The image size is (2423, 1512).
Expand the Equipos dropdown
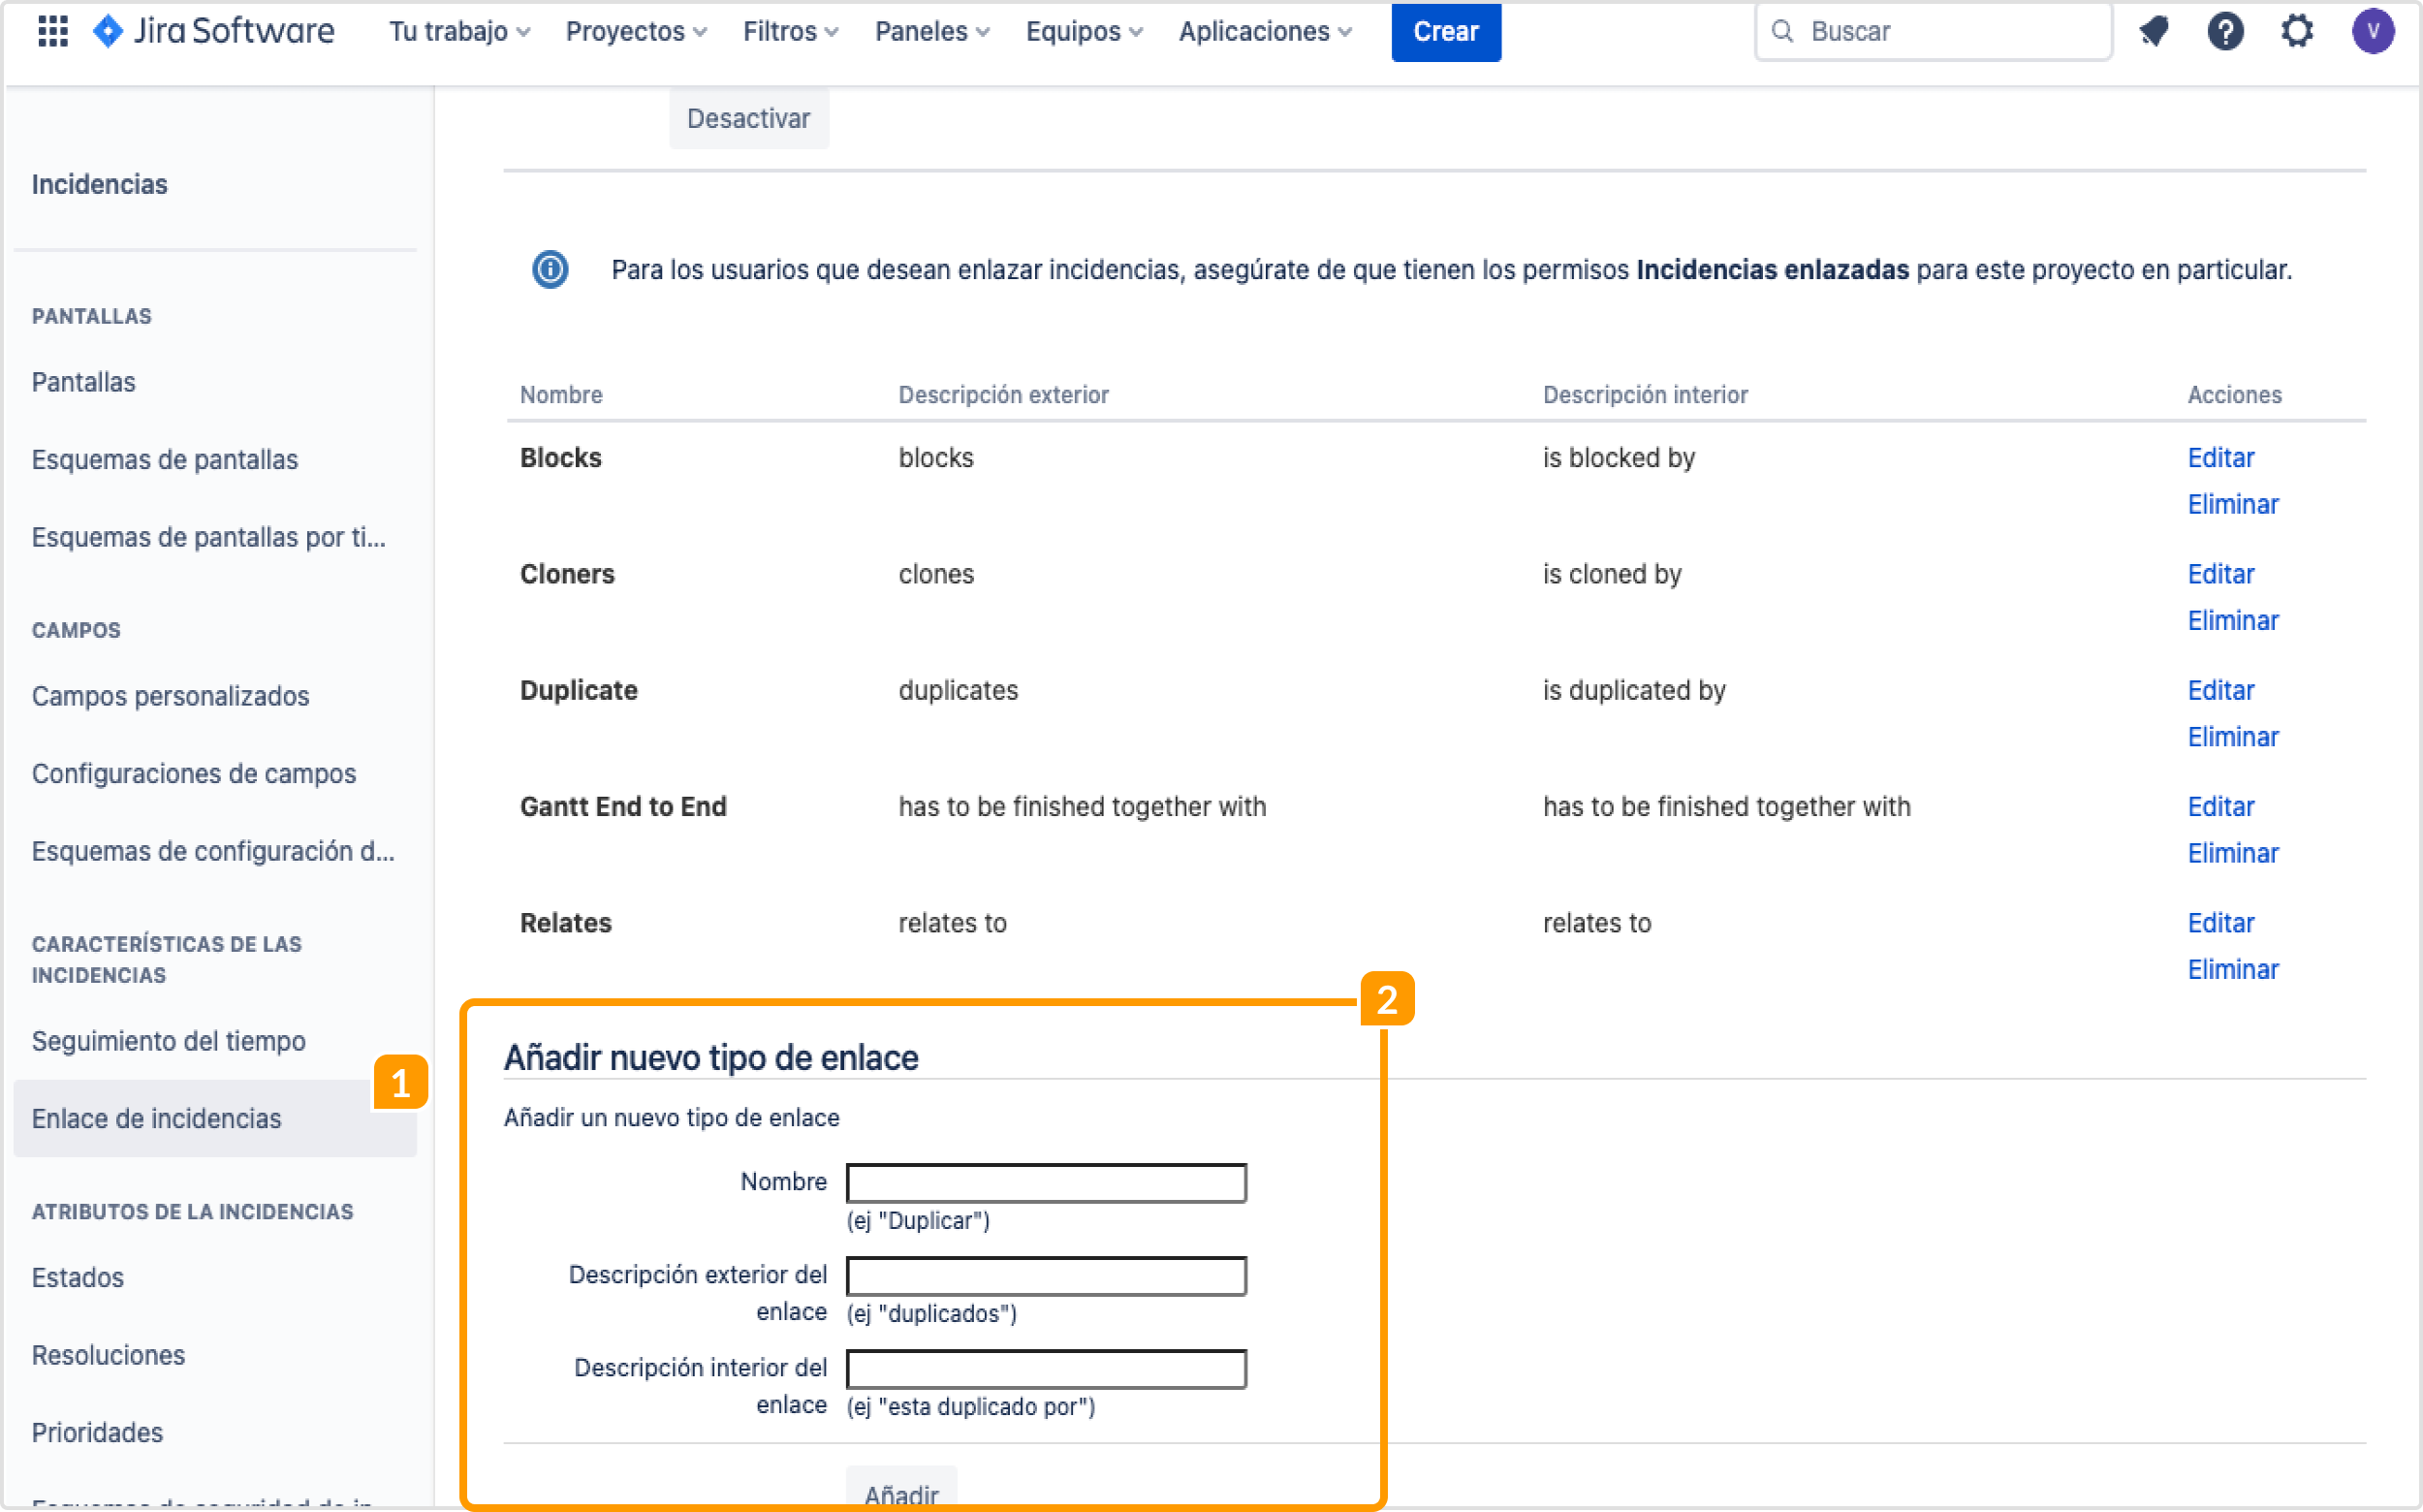pos(1082,31)
